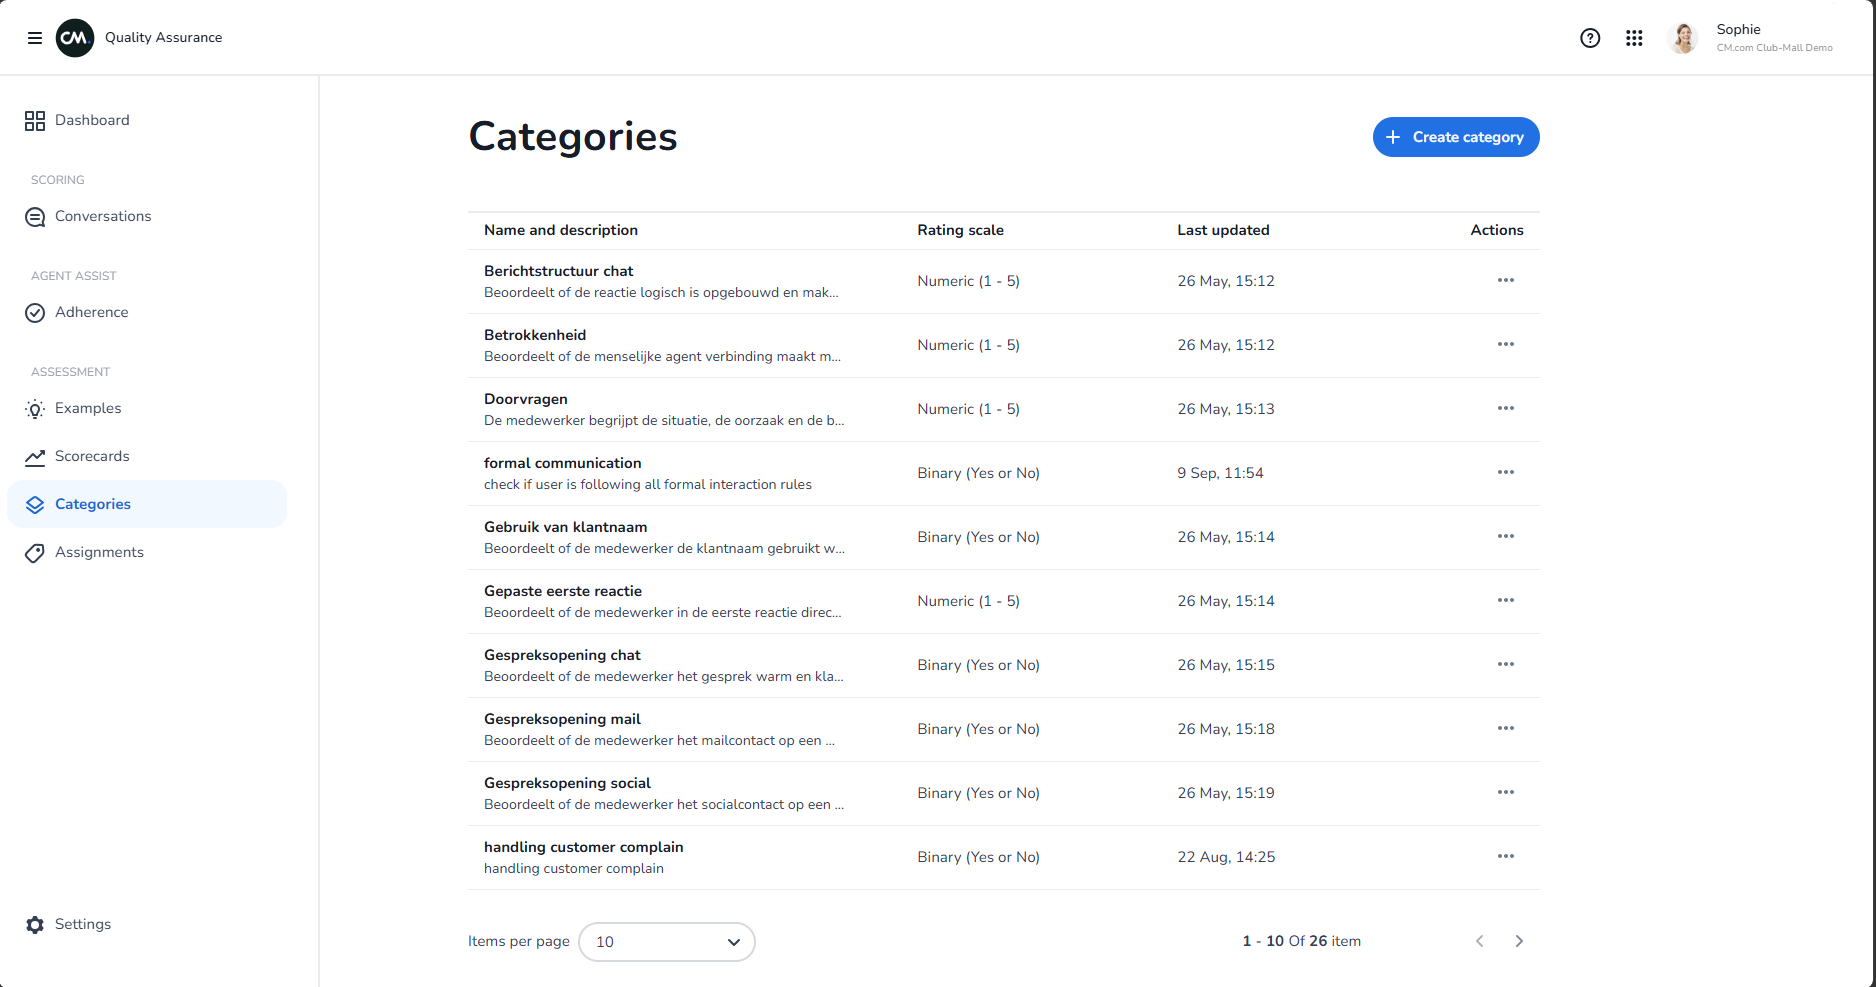Open the Adherence page link
1876x987 pixels.
pos(92,312)
